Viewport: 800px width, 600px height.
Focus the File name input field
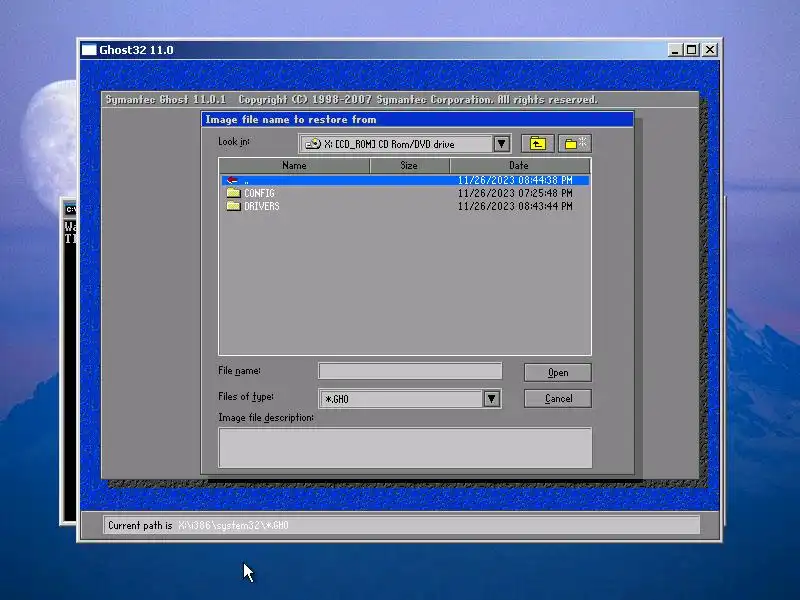click(x=410, y=371)
